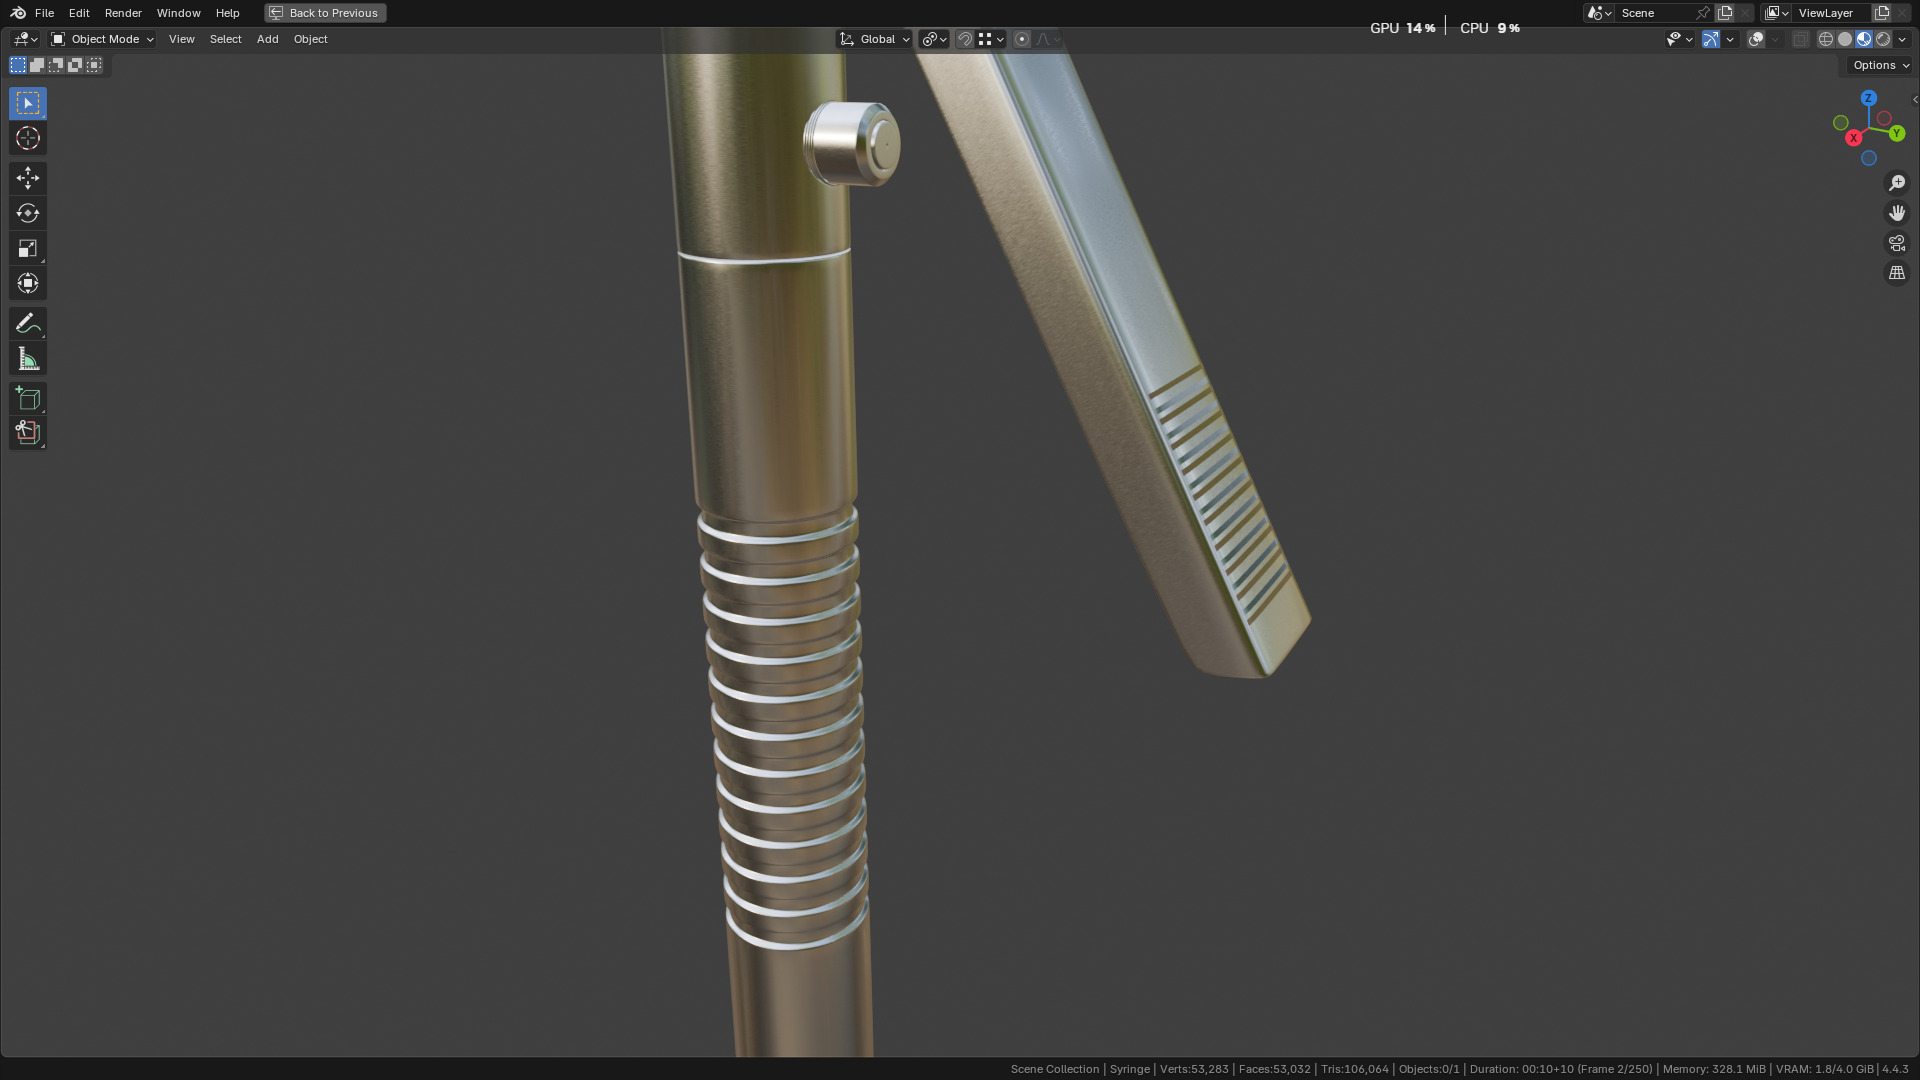Set selection mode to intersect selection

point(94,65)
